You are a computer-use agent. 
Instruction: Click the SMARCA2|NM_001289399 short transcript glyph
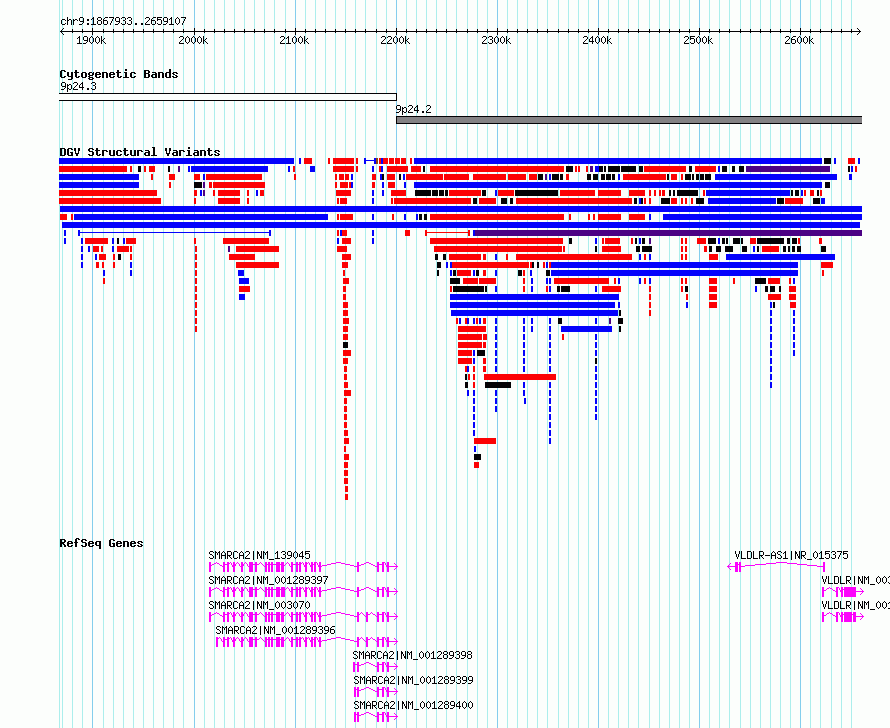pyautogui.click(x=376, y=692)
